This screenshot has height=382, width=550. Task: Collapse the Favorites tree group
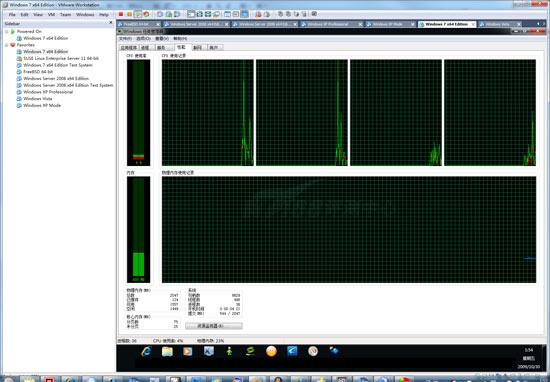[6, 45]
